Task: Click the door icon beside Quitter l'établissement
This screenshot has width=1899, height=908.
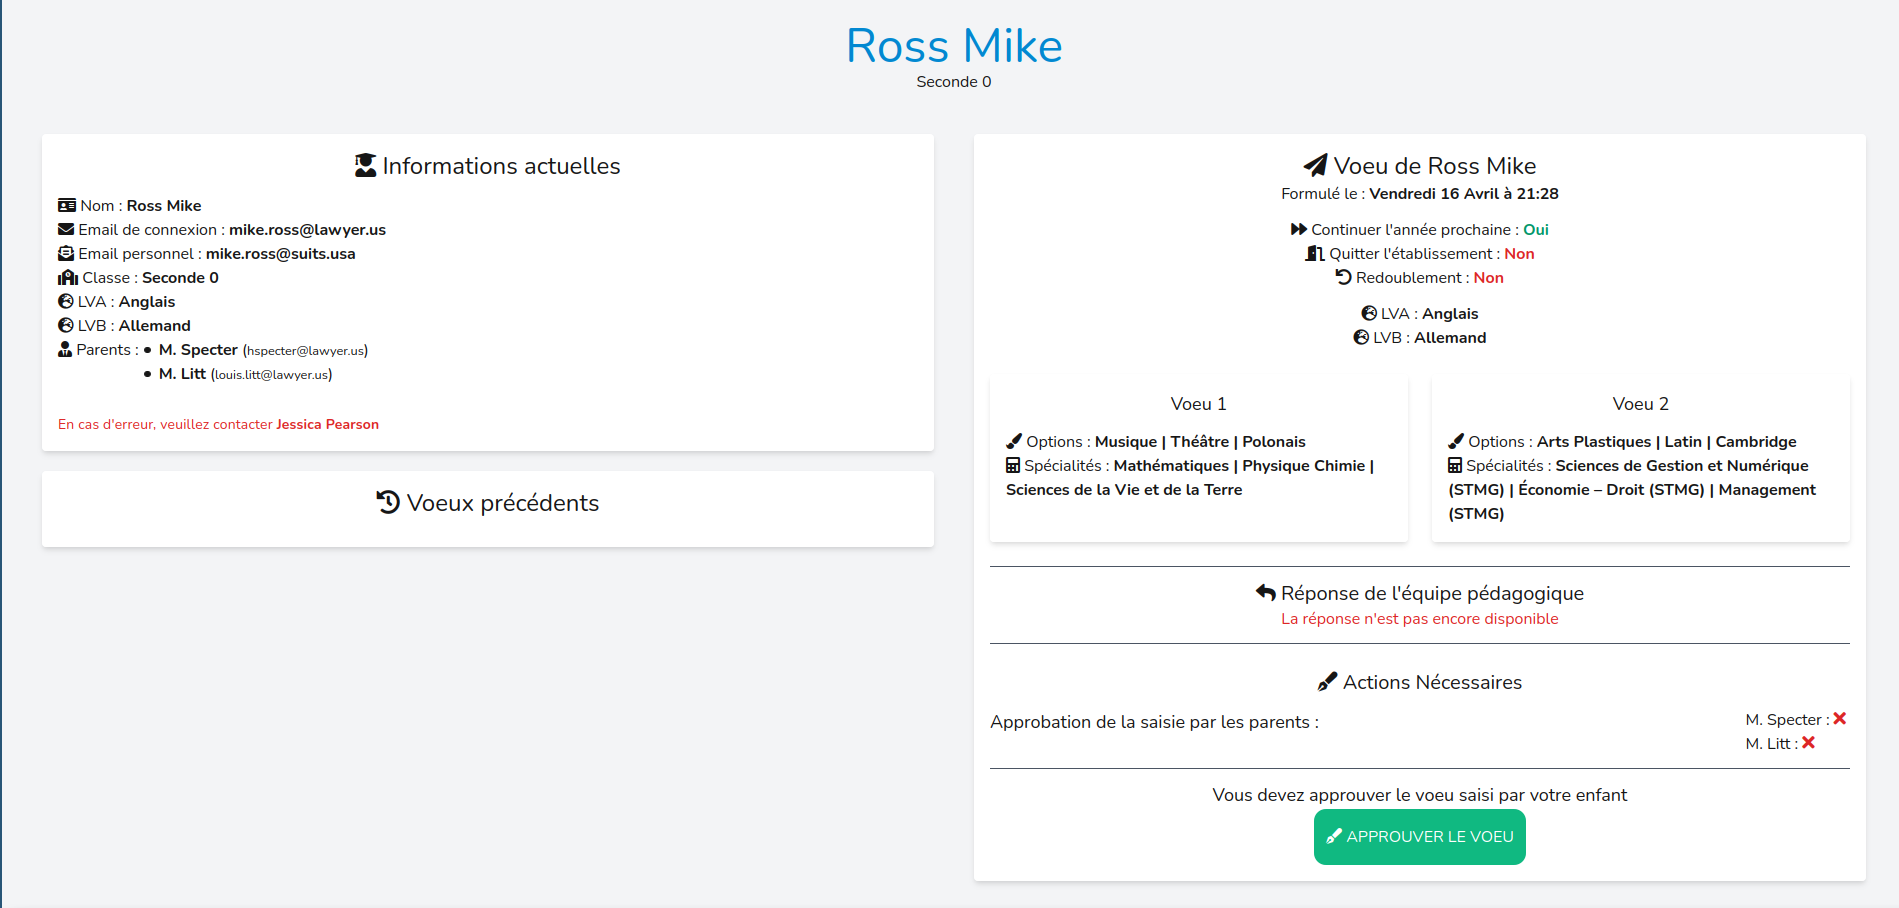Action: coord(1315,254)
